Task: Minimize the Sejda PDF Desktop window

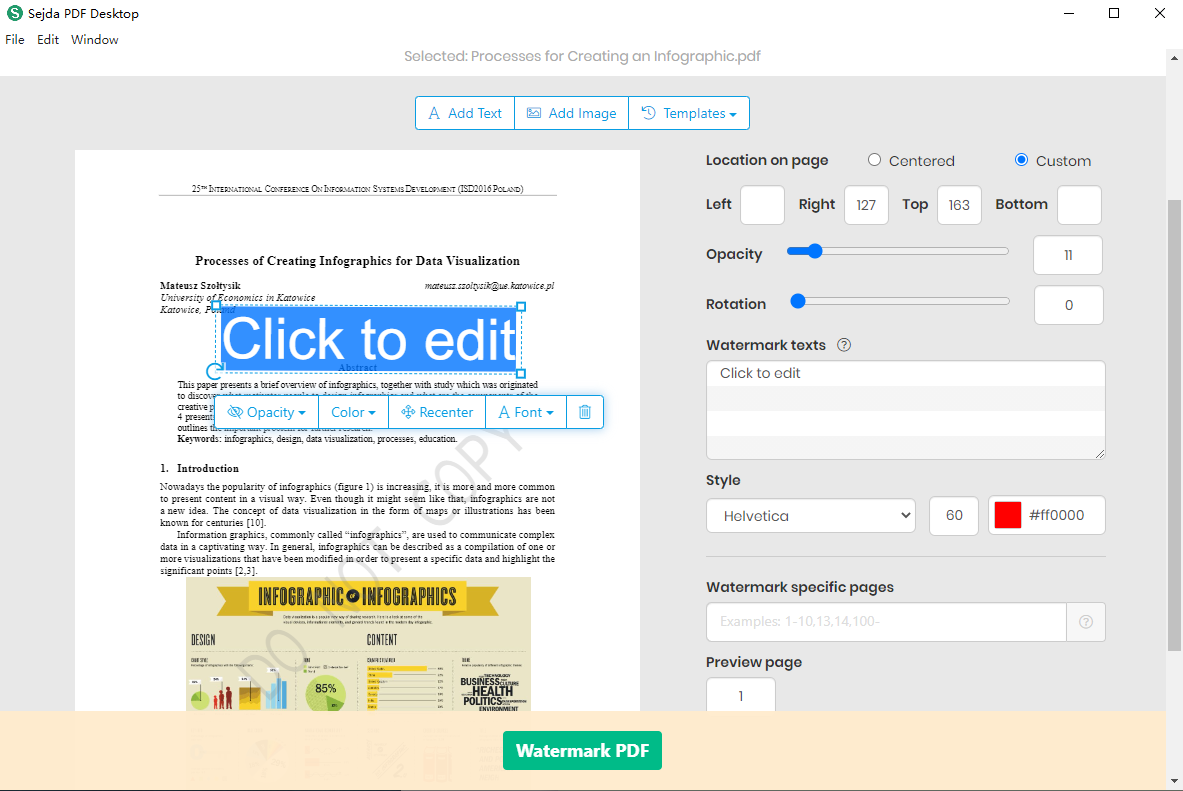Action: point(1068,13)
